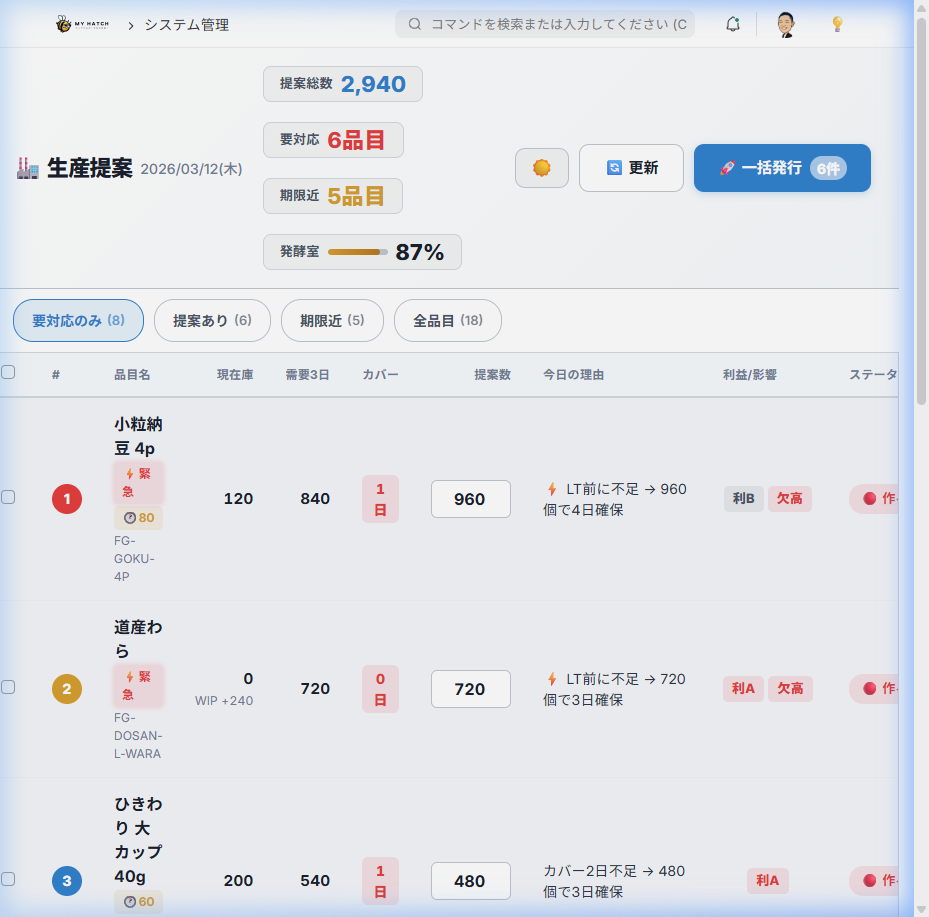Screen dimensions: 929x917
Task: Click the rank 3 blue badge
Action: pyautogui.click(x=67, y=881)
